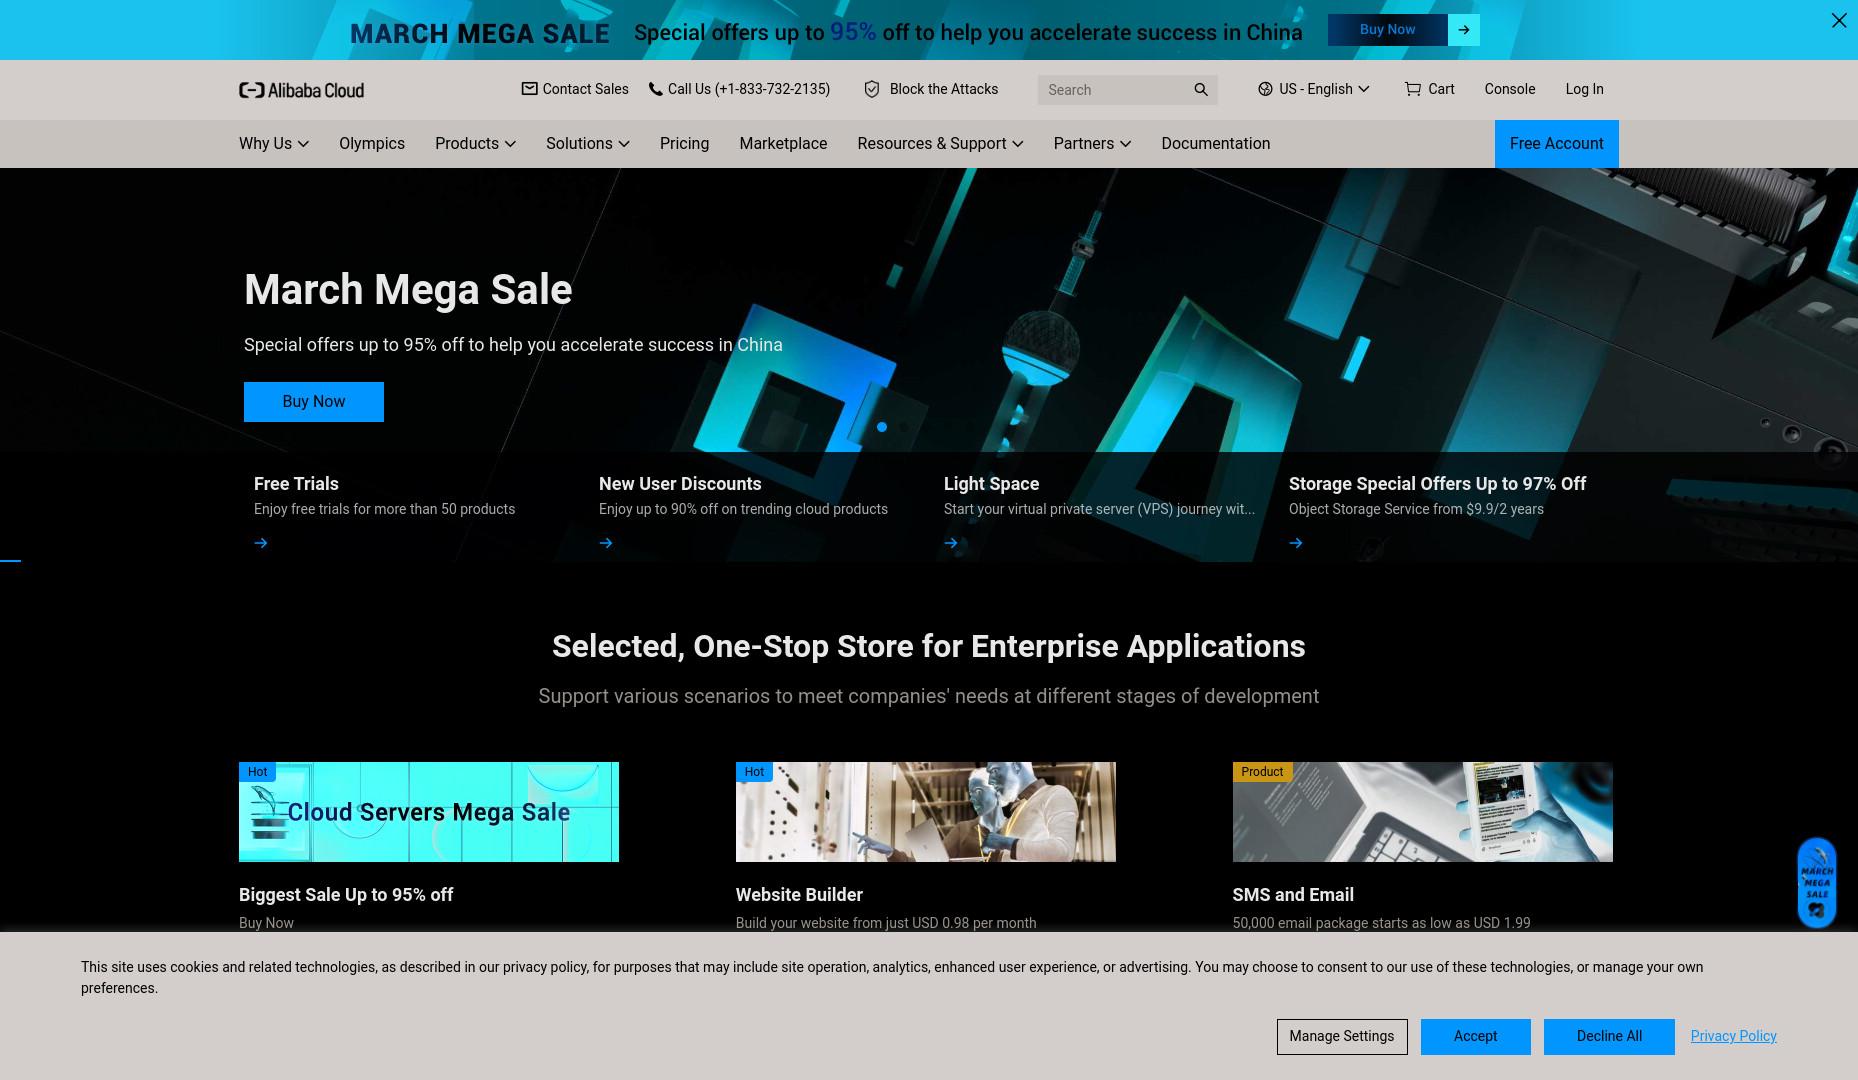Click the arrow under Light Space
This screenshot has height=1080, width=1858.
tap(951, 543)
